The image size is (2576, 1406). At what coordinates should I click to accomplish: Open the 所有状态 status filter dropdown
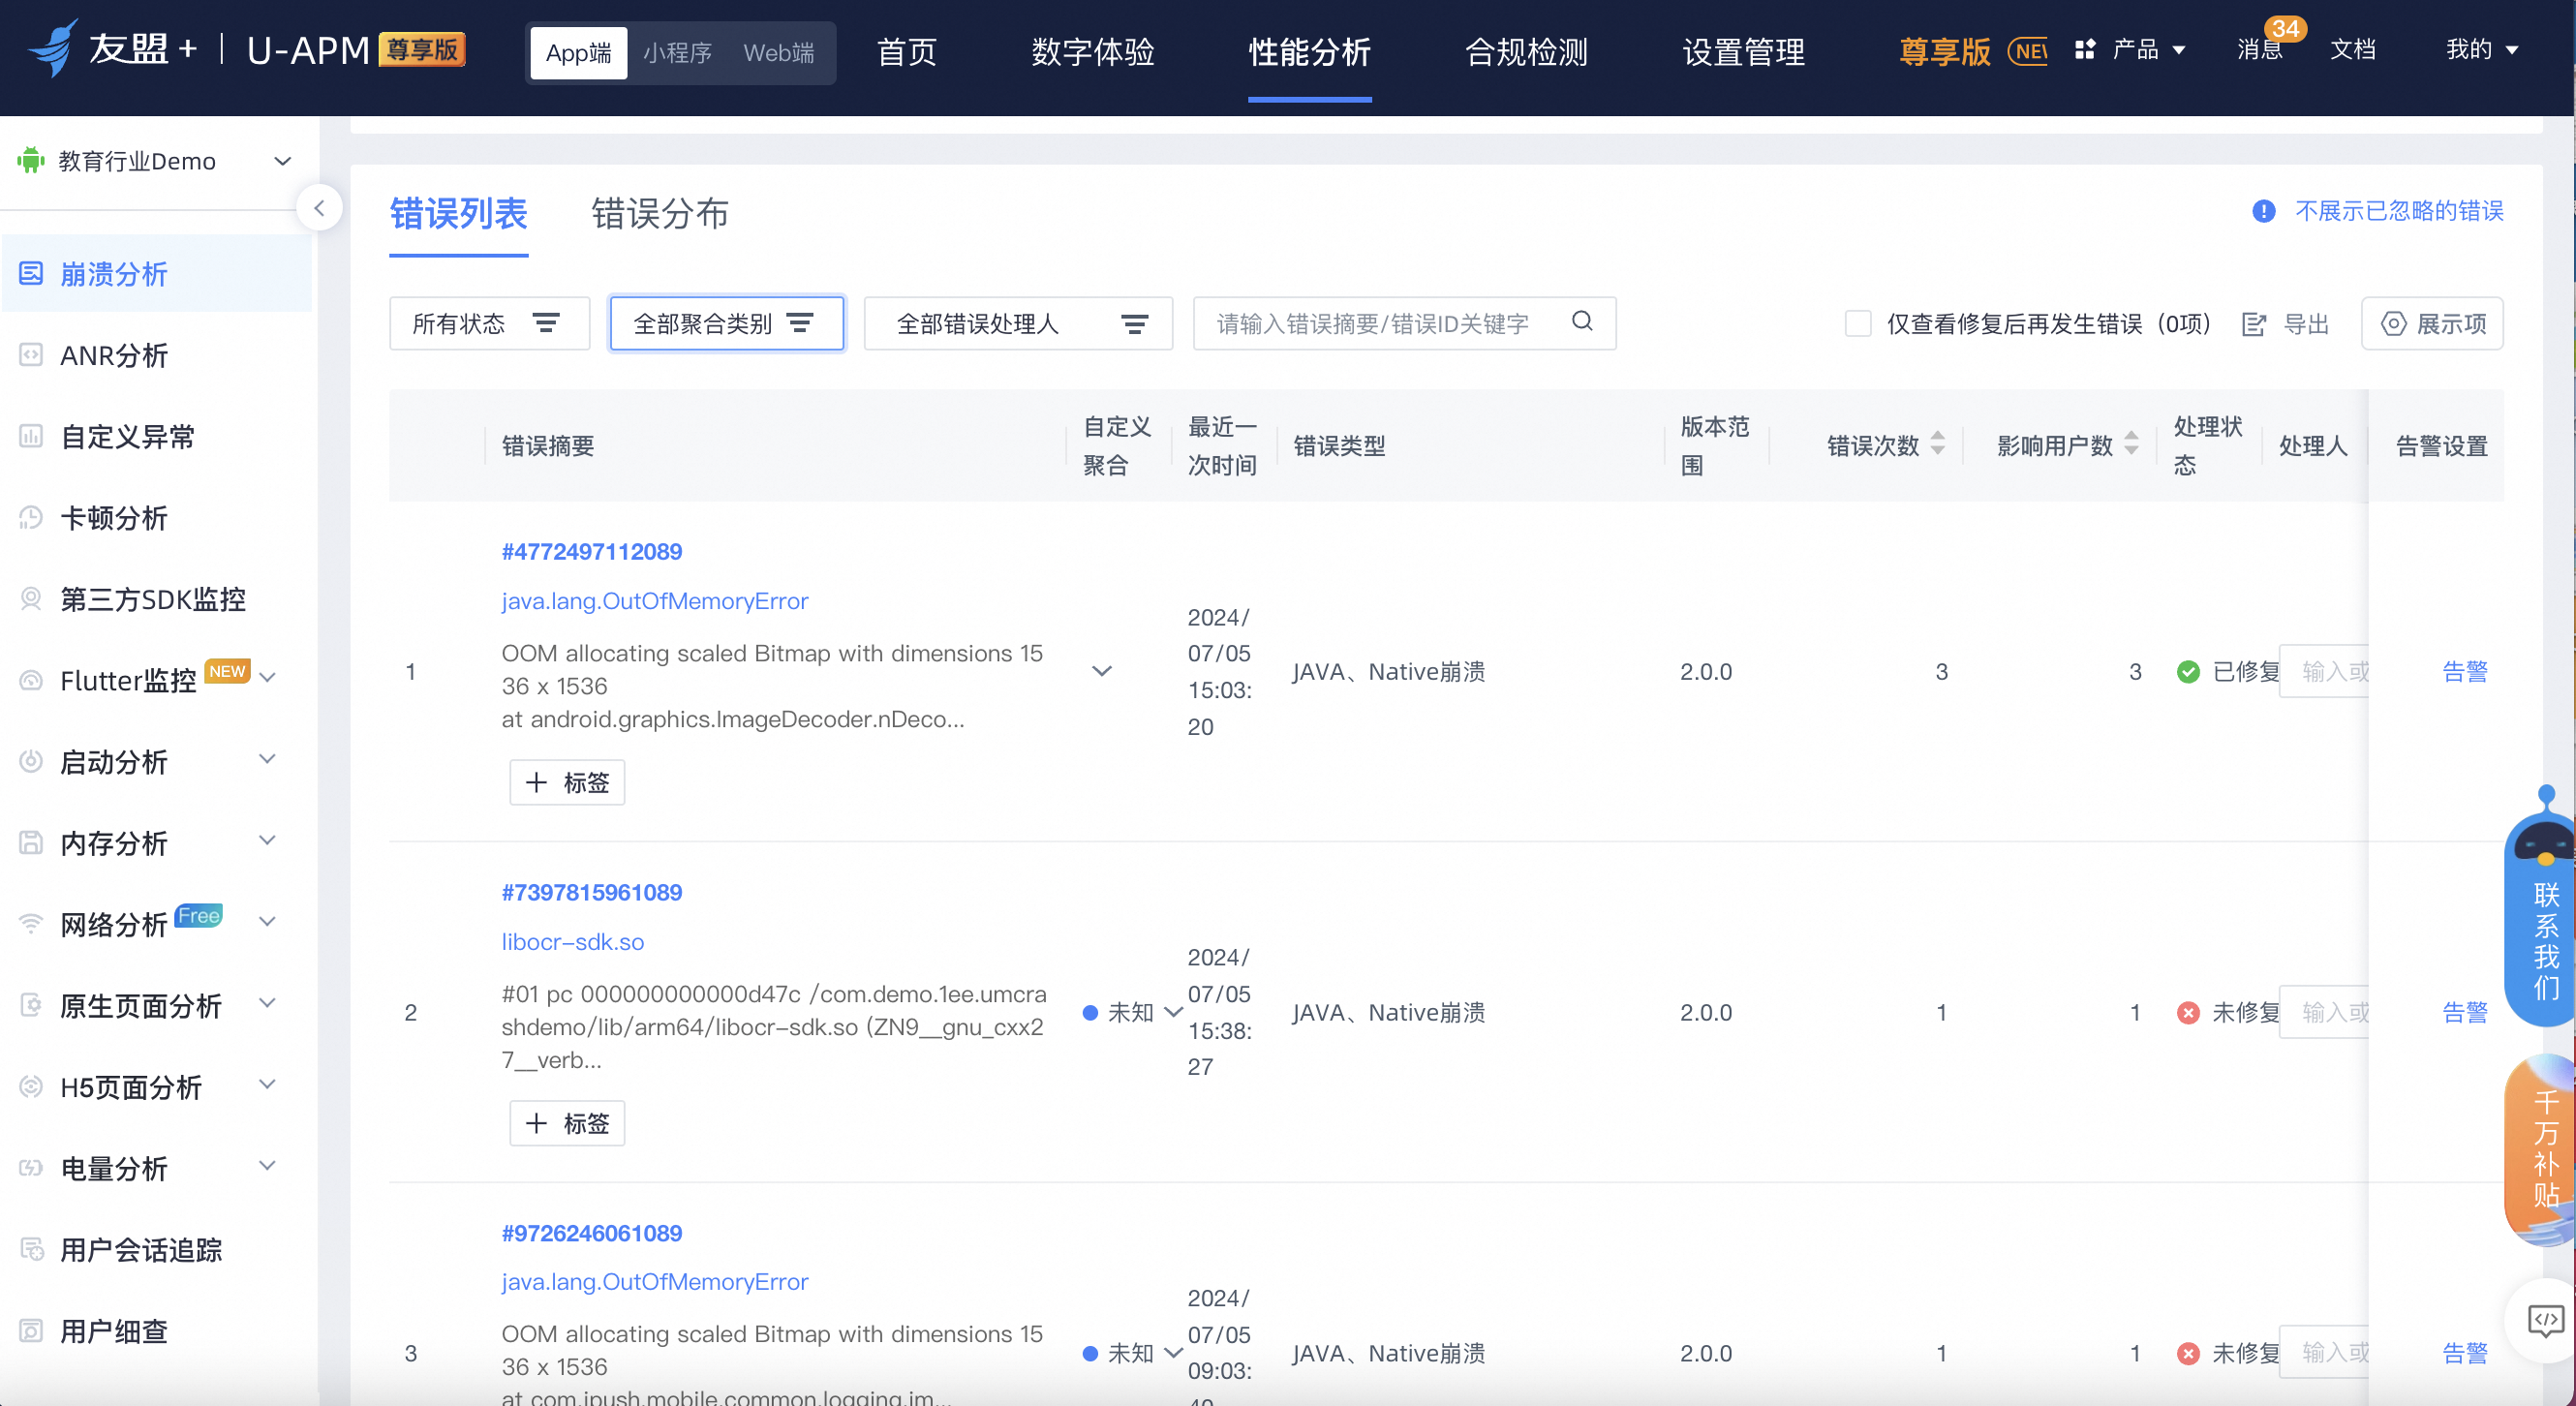pos(489,324)
